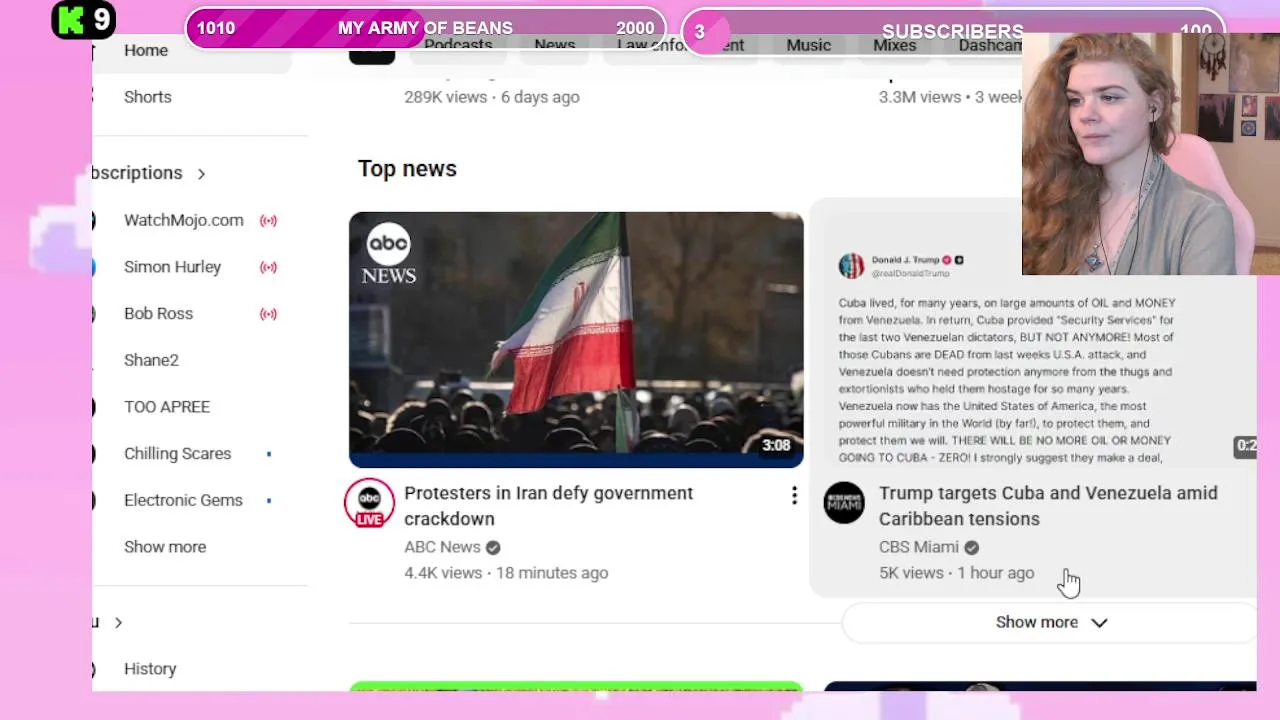Open Chilling Scares subscription channel
The width and height of the screenshot is (1280, 720).
point(177,453)
